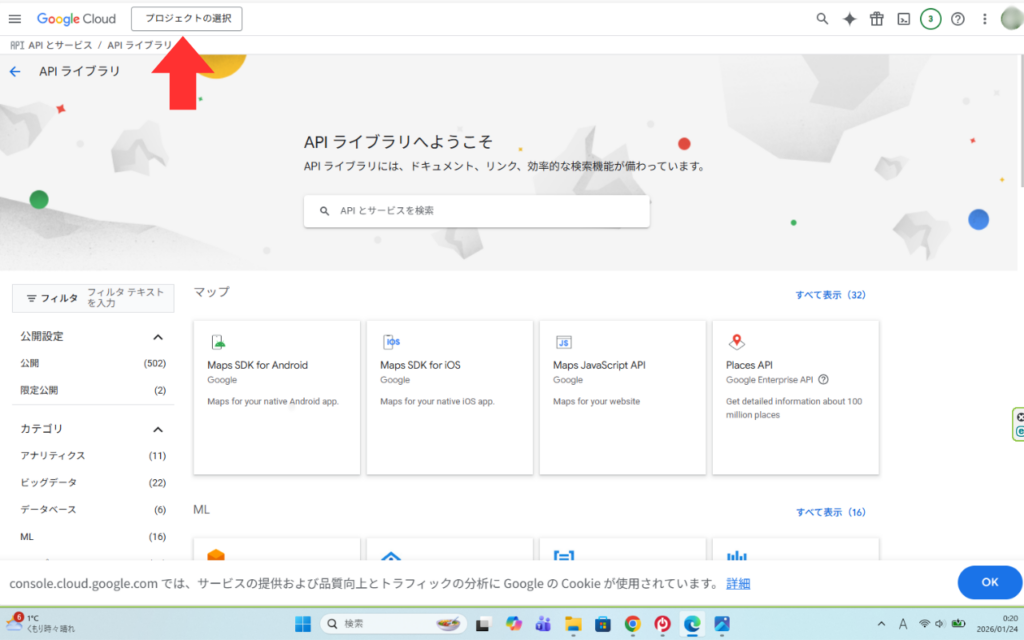Click the API and services search field
The image size is (1024, 640).
[x=476, y=211]
